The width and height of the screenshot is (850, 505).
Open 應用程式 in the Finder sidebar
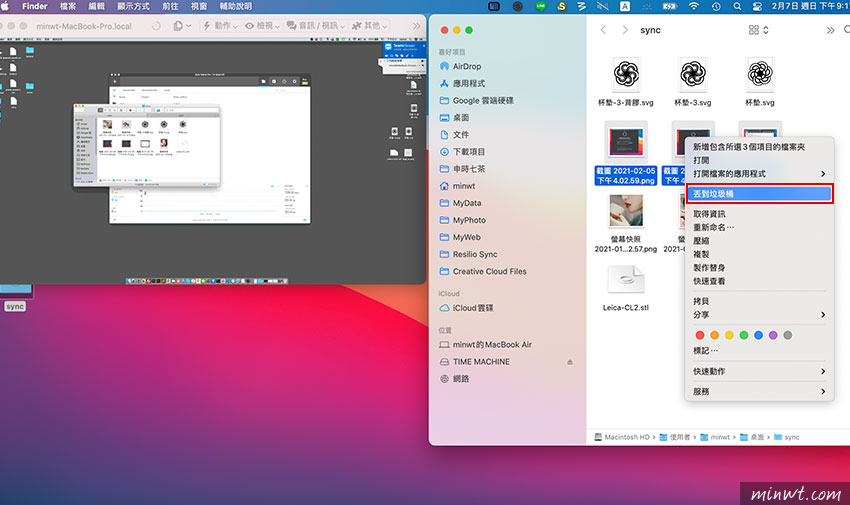[462, 83]
